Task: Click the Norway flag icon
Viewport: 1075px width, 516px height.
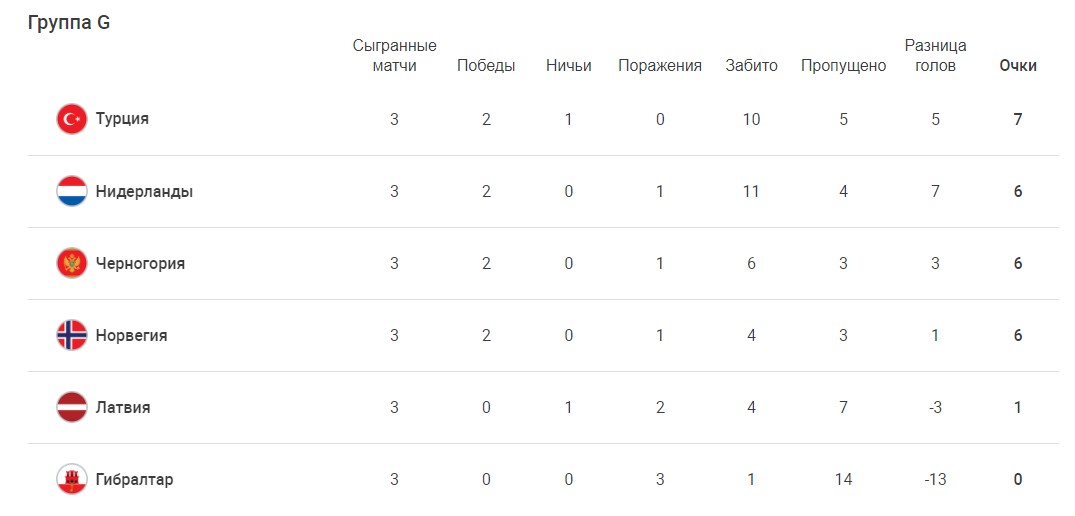Action: [71, 335]
